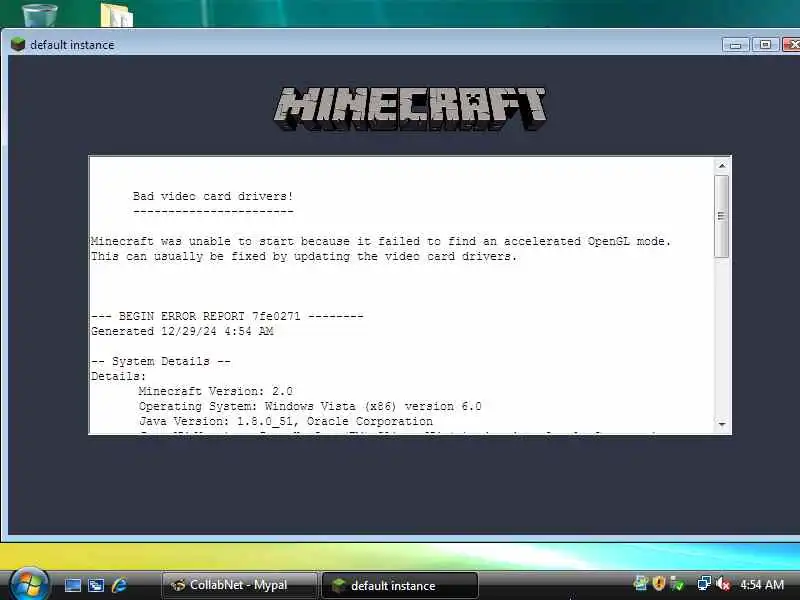The height and width of the screenshot is (600, 800).
Task: Click the error report scrollbar down arrow
Action: pyautogui.click(x=722, y=424)
